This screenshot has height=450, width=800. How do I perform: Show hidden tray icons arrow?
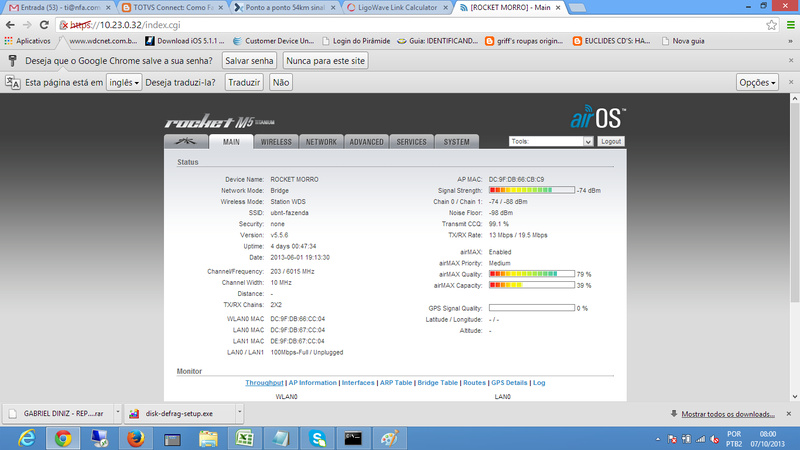click(658, 439)
